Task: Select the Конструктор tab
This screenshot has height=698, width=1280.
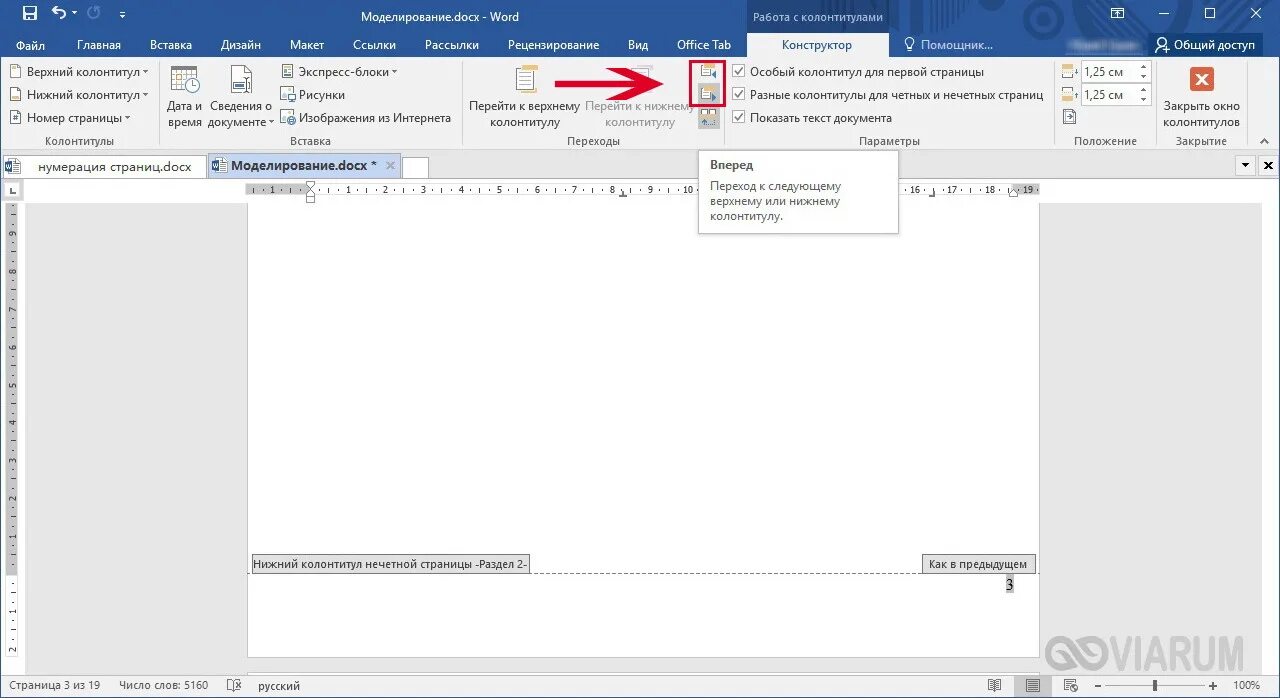Action: pos(817,45)
